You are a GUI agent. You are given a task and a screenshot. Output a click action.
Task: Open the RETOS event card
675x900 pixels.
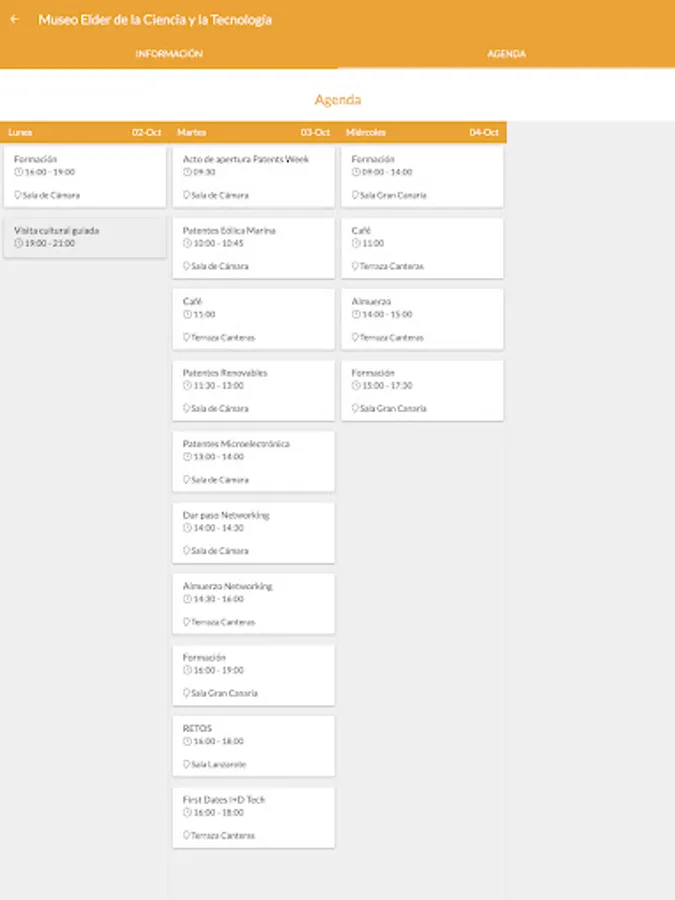click(x=253, y=746)
